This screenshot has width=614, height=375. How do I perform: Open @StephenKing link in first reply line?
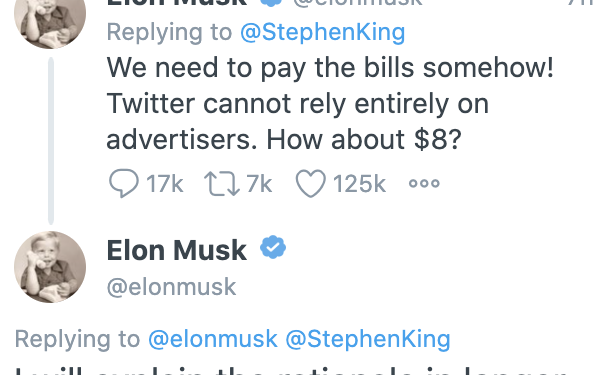click(323, 32)
